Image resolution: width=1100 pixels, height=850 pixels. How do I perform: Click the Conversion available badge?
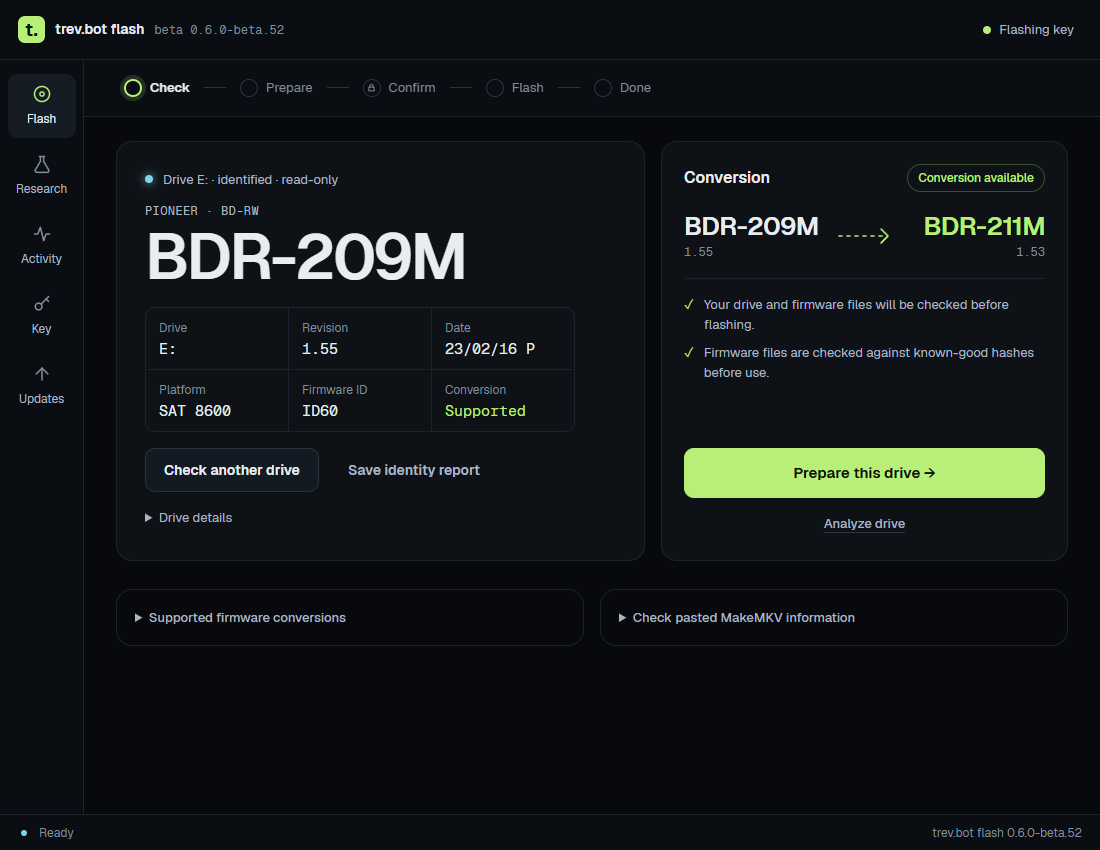(x=976, y=177)
